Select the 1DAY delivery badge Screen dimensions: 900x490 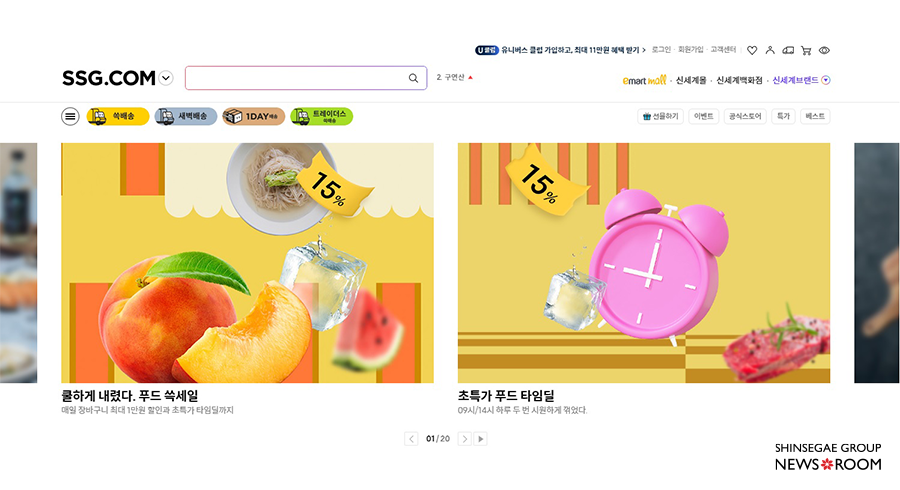254,116
